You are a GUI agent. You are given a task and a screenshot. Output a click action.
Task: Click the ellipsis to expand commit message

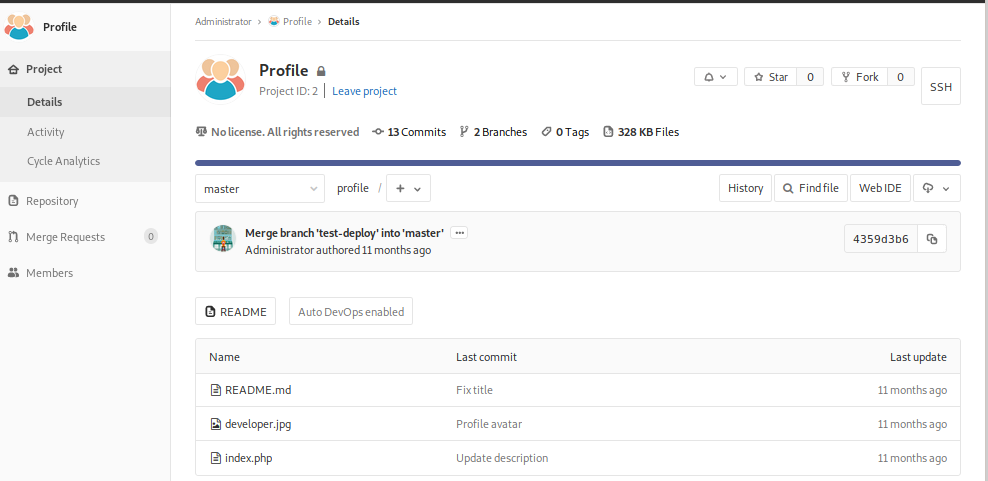[459, 232]
